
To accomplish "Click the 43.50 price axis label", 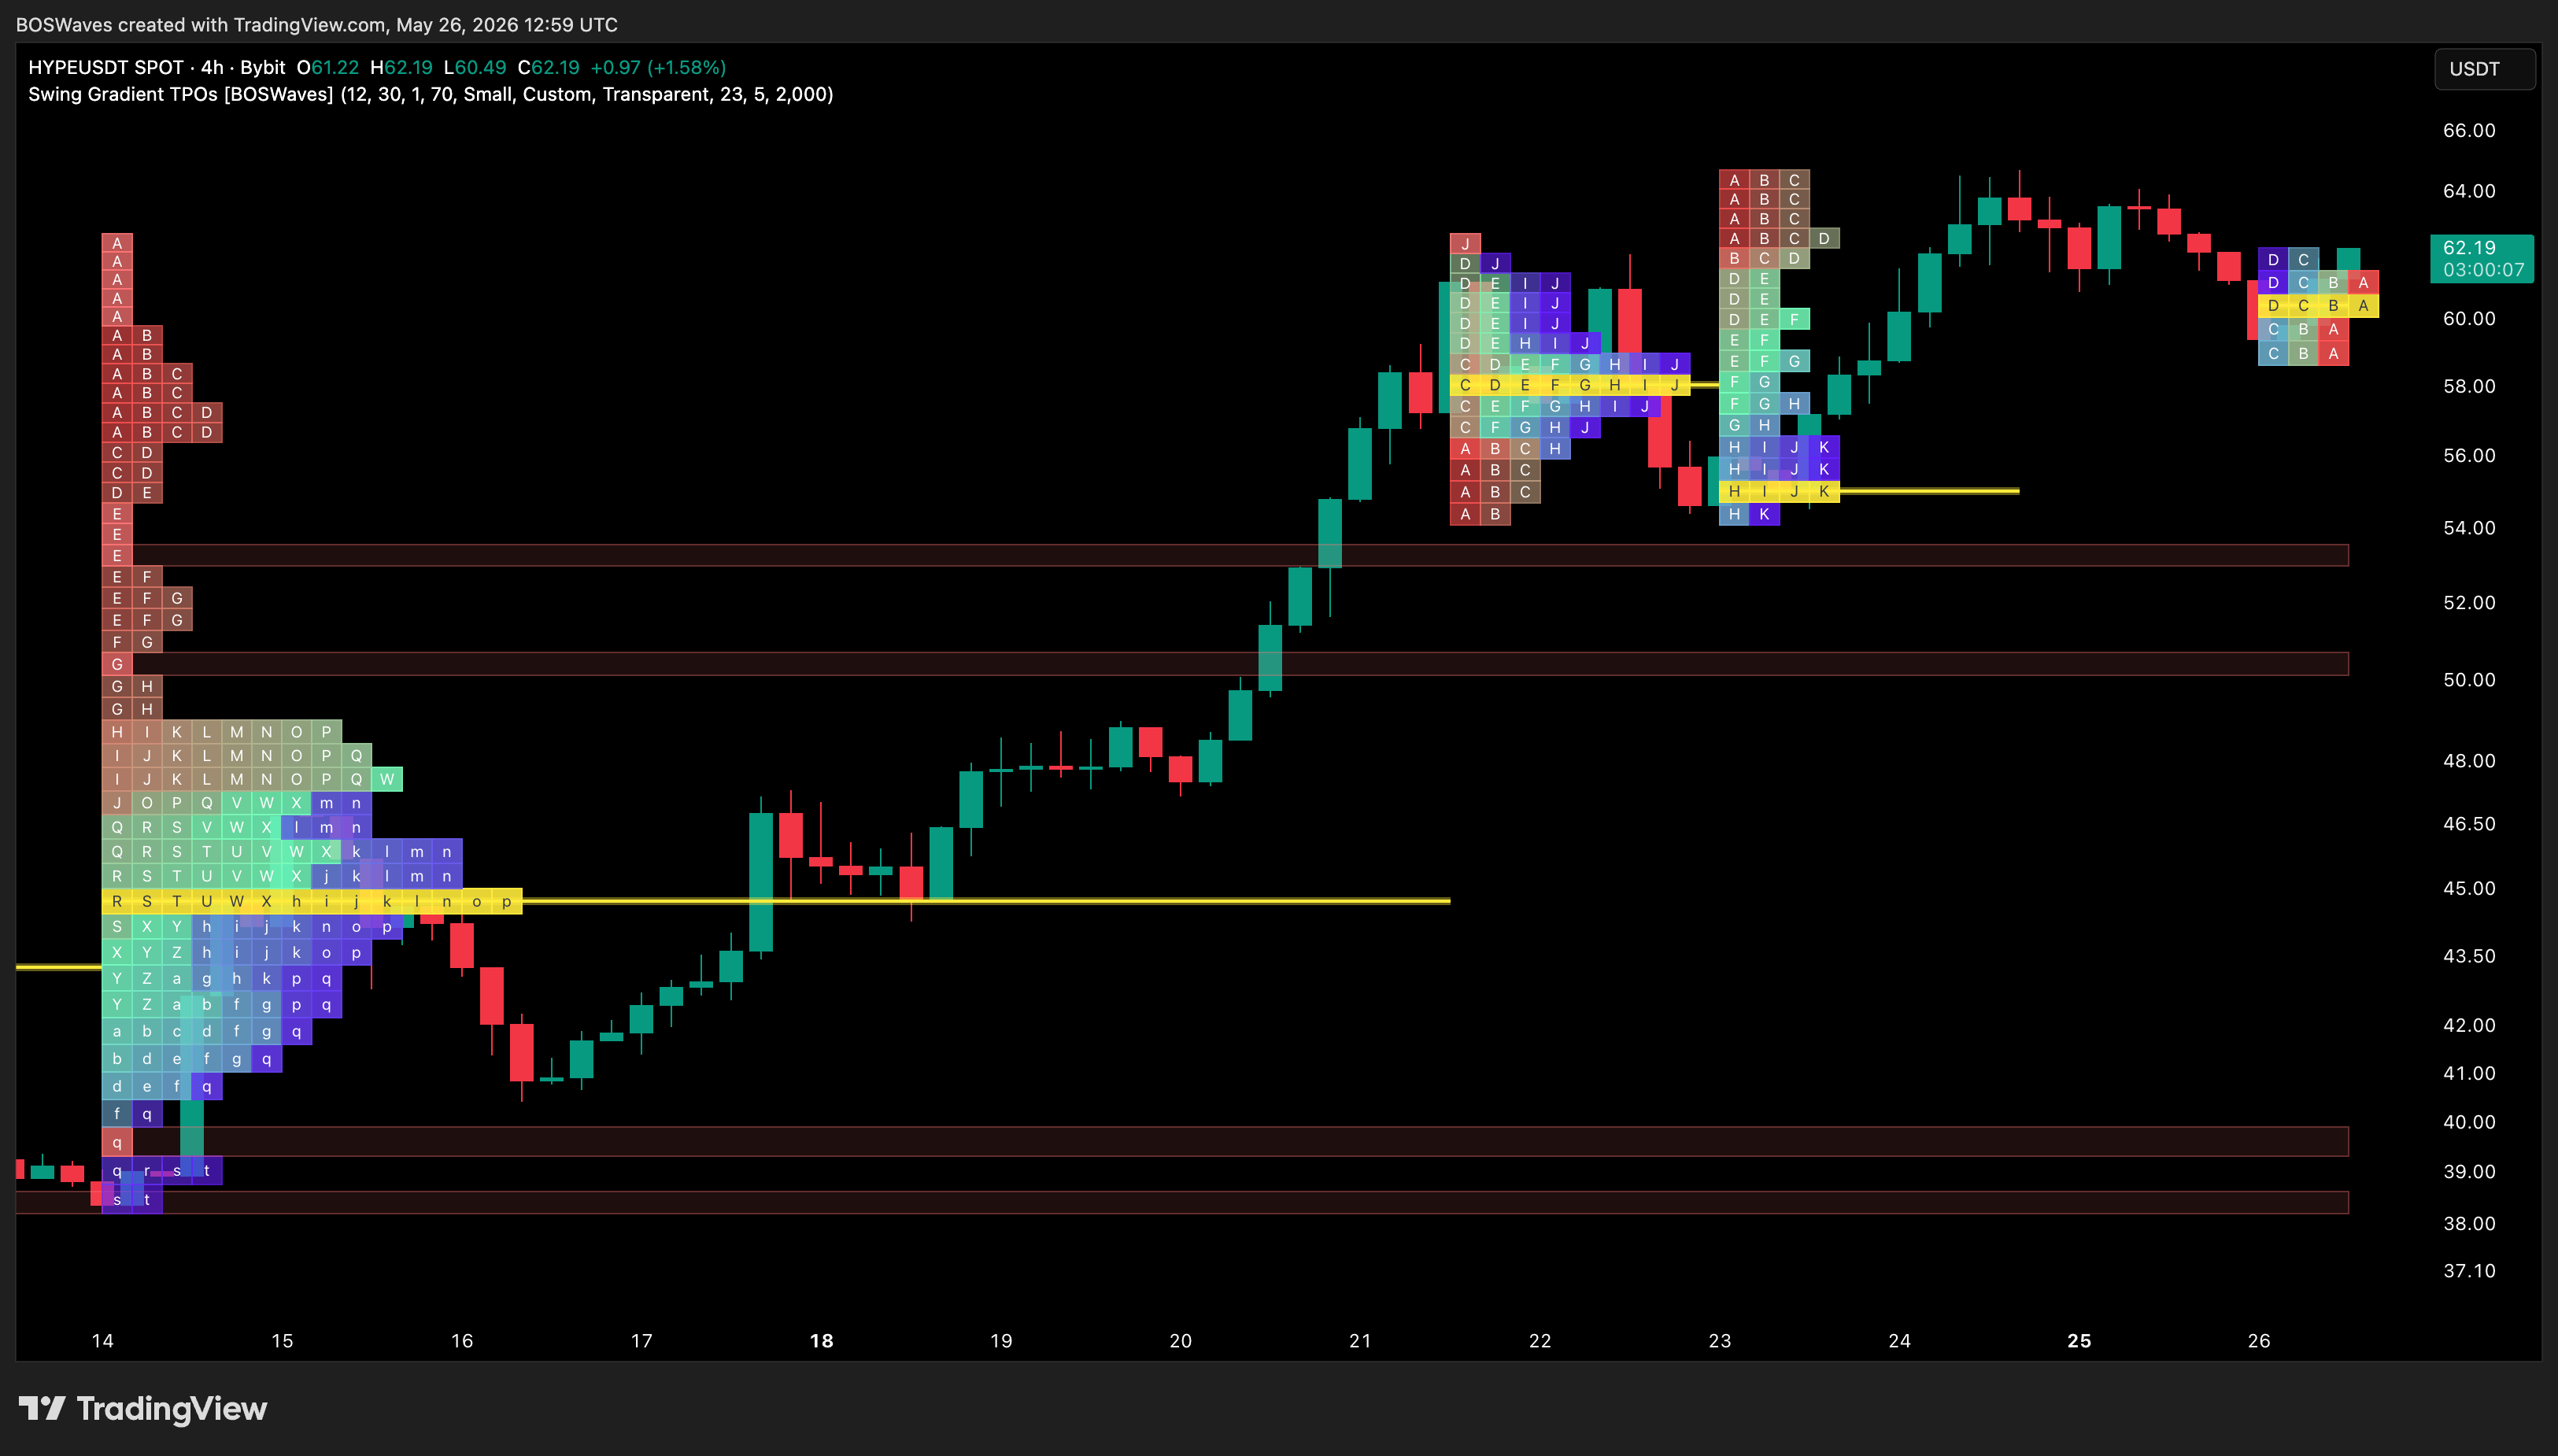I will click(2469, 956).
